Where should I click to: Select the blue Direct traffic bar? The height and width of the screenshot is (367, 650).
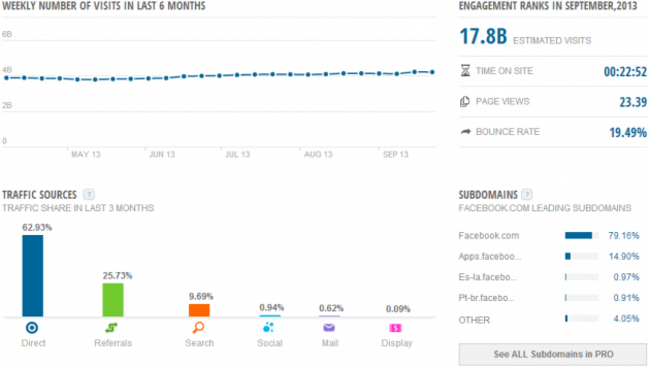tap(33, 276)
